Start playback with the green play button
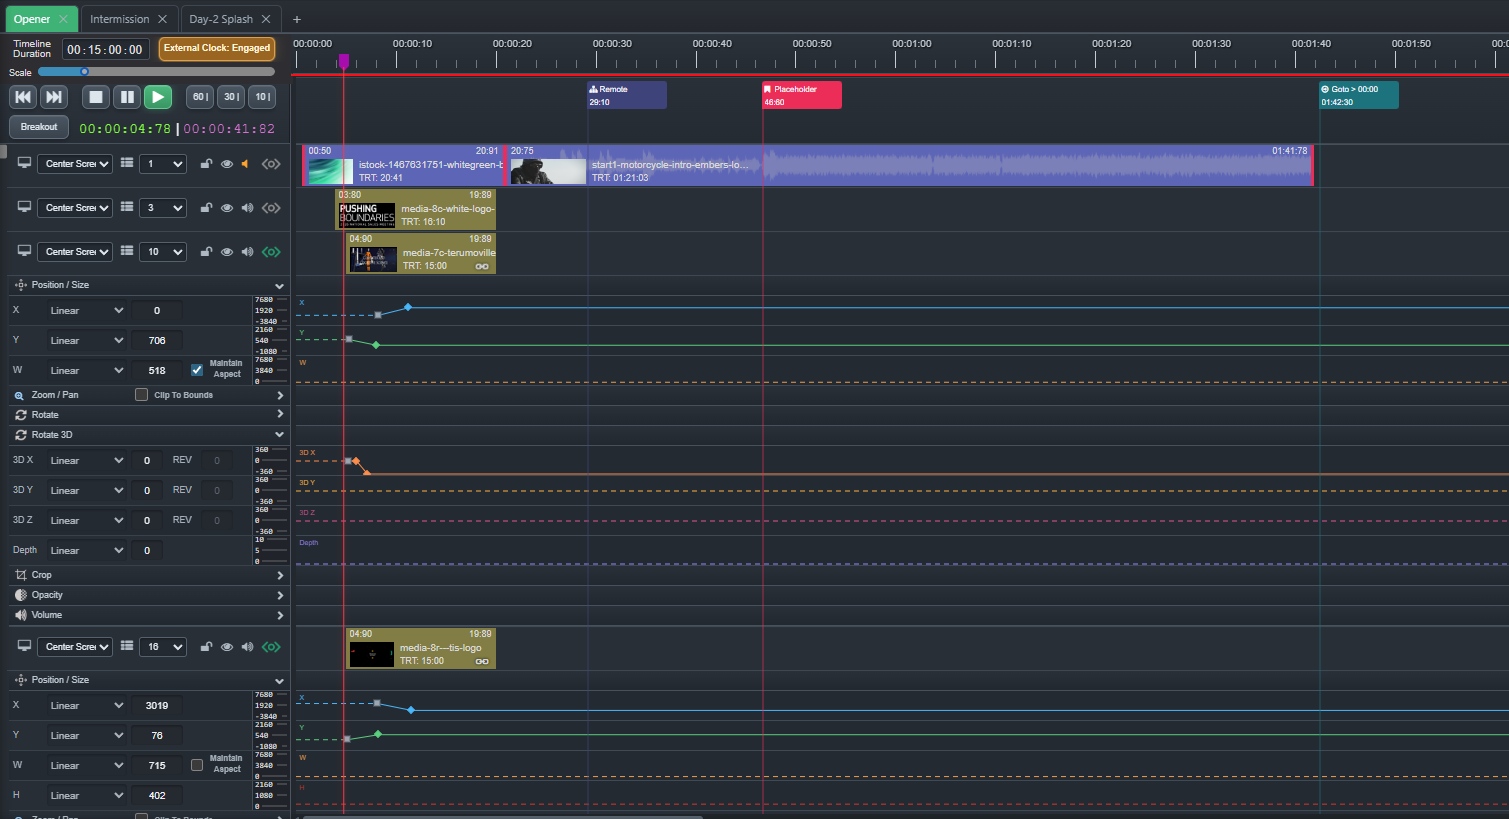This screenshot has width=1509, height=819. coord(158,97)
